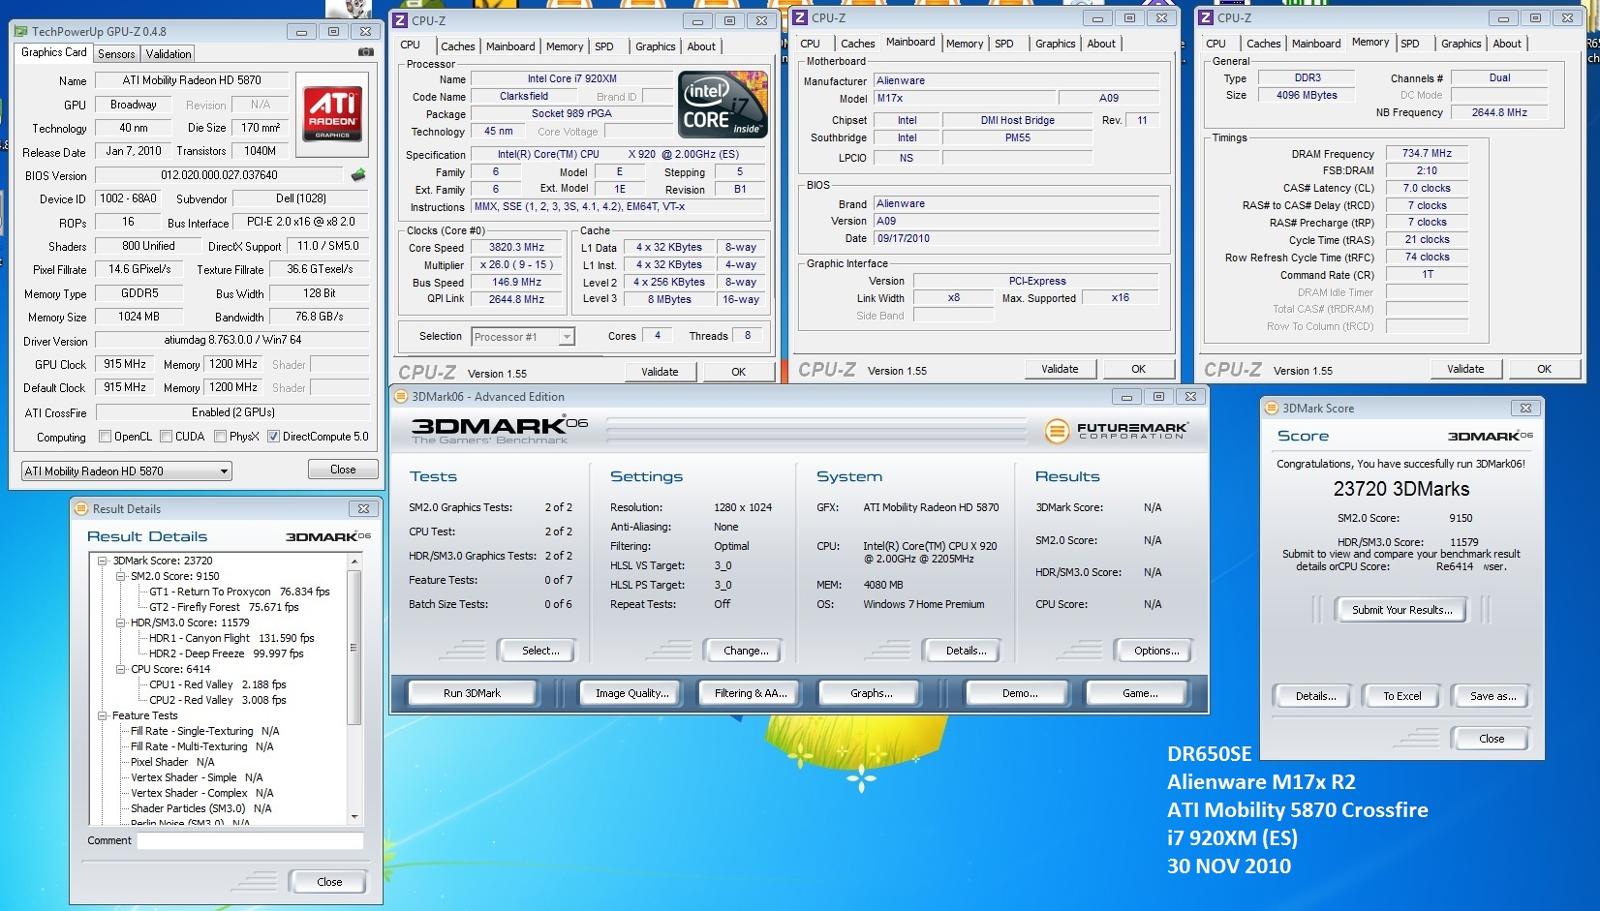Click the Comment input field
This screenshot has height=911, width=1600.
[x=250, y=841]
